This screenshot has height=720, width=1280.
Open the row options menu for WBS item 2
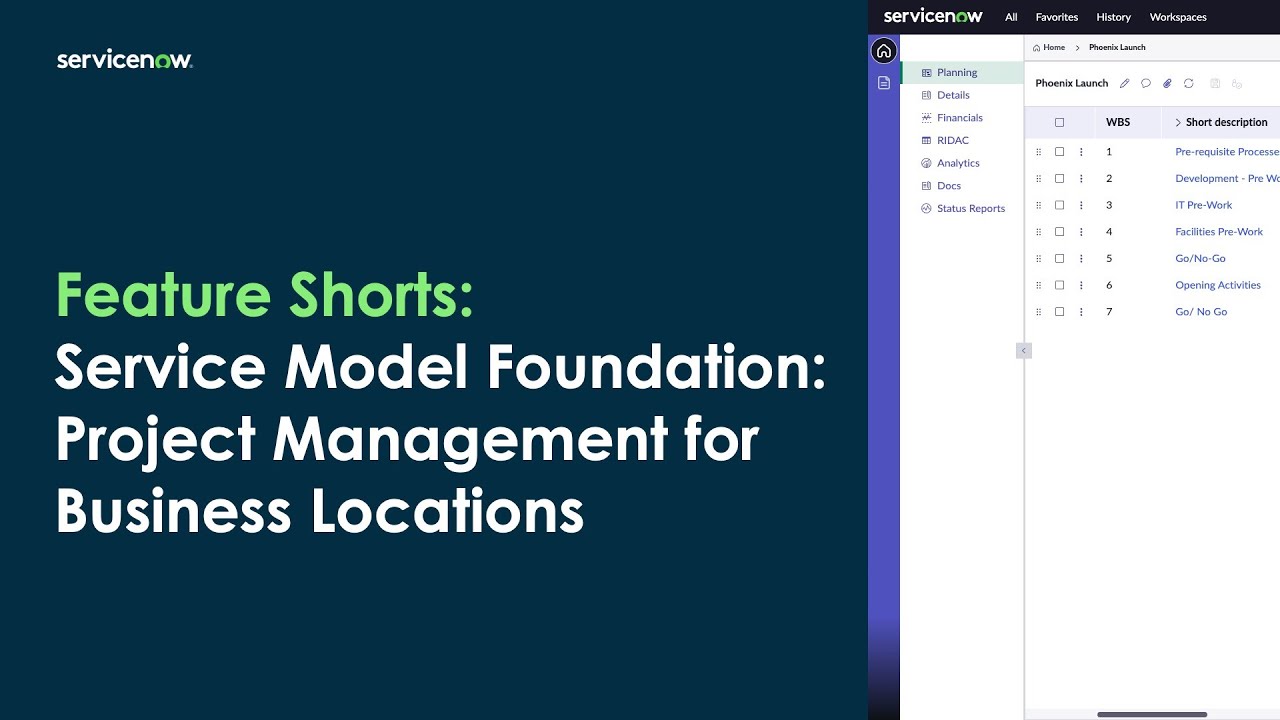coord(1081,178)
